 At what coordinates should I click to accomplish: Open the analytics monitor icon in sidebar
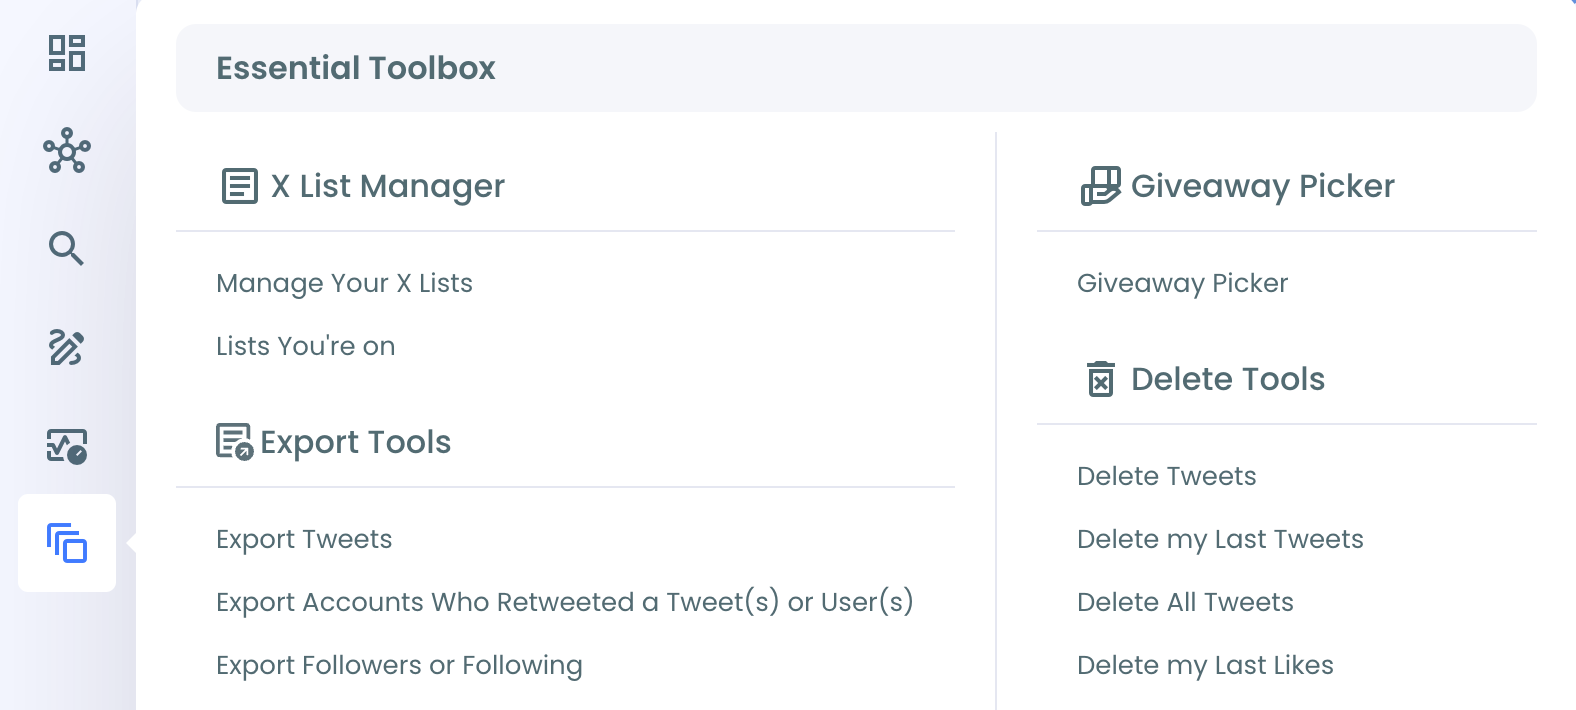pyautogui.click(x=67, y=446)
